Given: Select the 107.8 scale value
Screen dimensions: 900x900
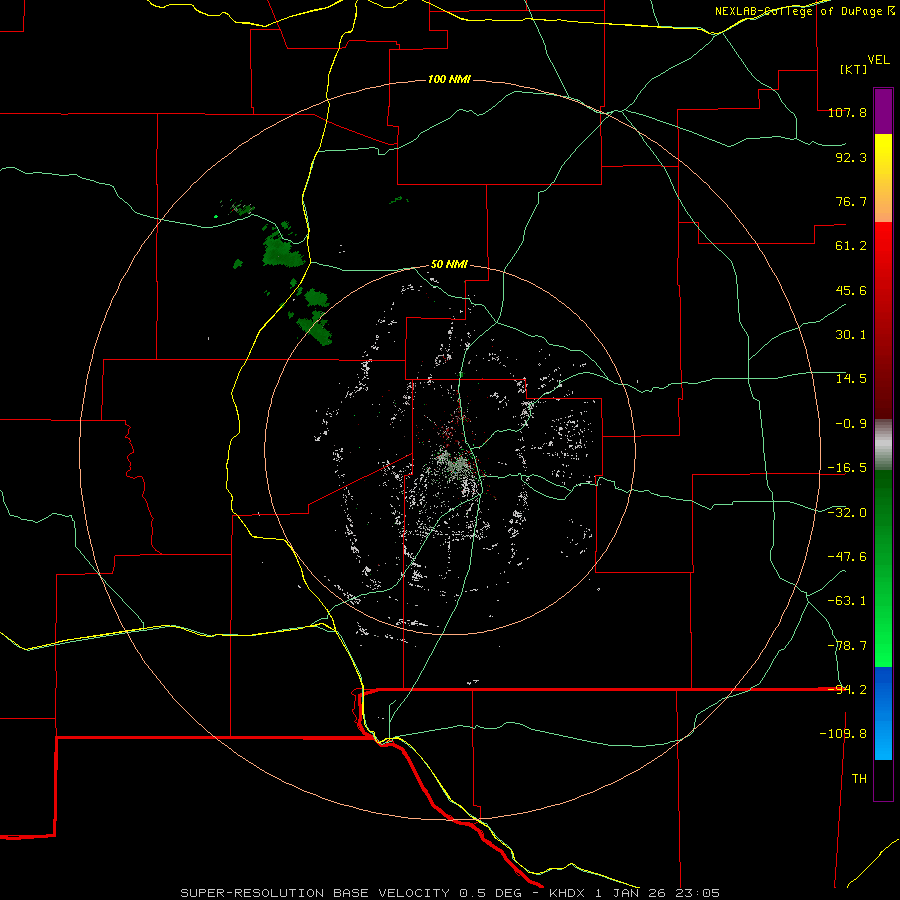Looking at the screenshot, I should click(x=847, y=112).
